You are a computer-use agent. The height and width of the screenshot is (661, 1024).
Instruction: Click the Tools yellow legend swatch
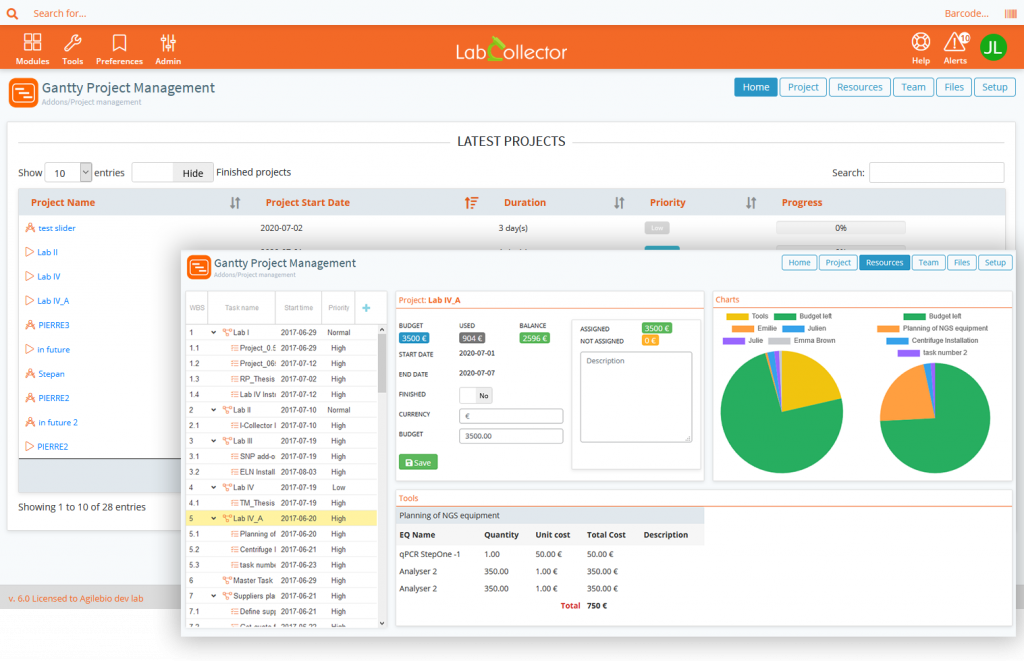point(737,316)
